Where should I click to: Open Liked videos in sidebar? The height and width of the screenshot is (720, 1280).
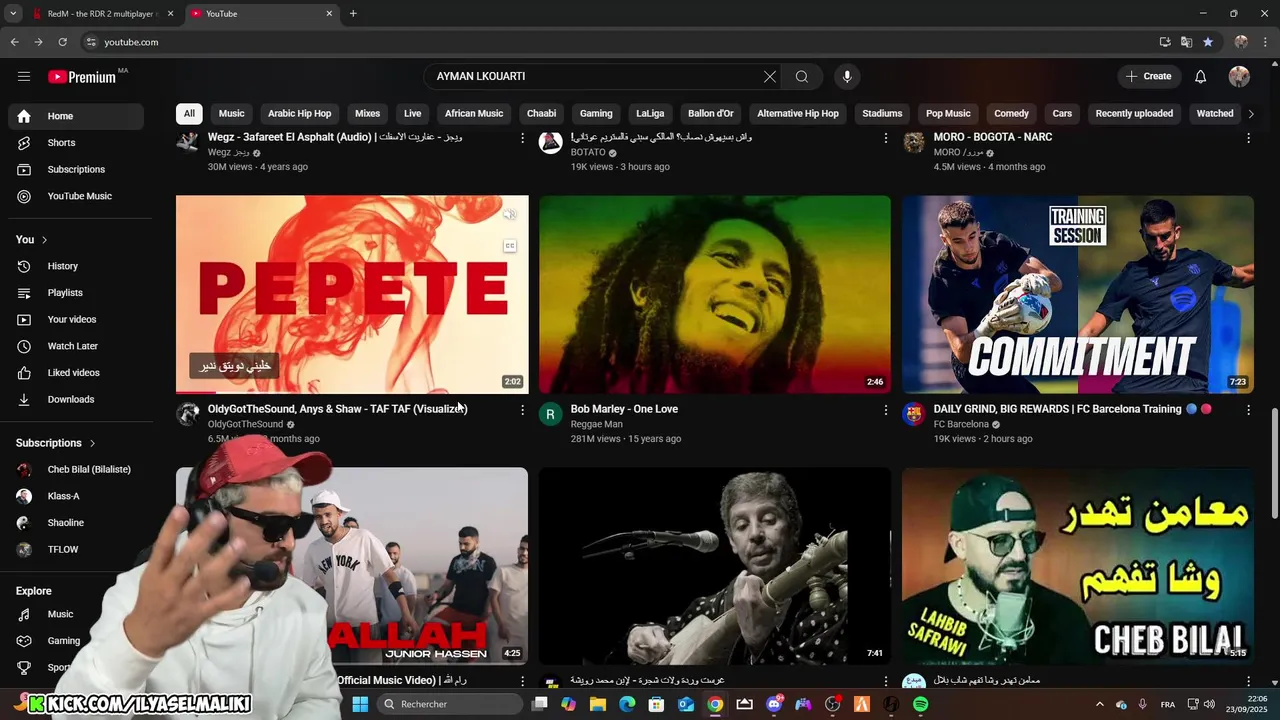point(76,373)
